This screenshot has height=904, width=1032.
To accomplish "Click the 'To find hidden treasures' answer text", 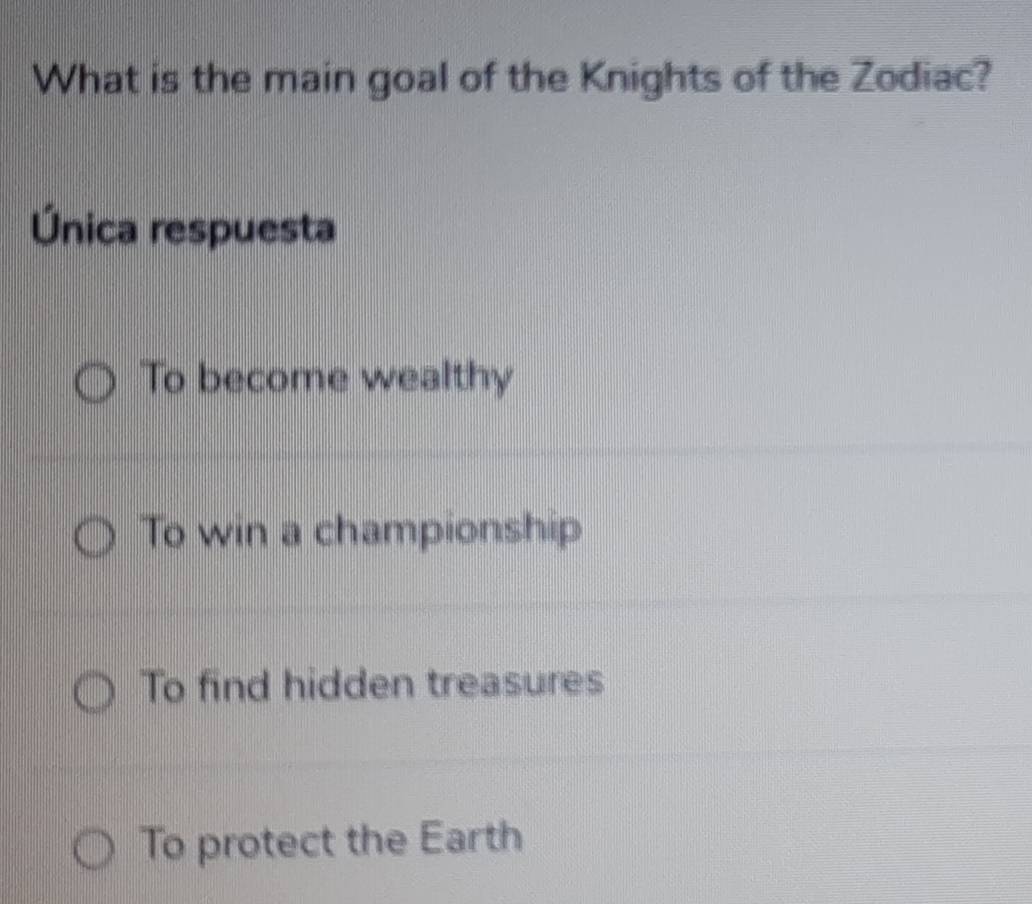I will pyautogui.click(x=373, y=685).
